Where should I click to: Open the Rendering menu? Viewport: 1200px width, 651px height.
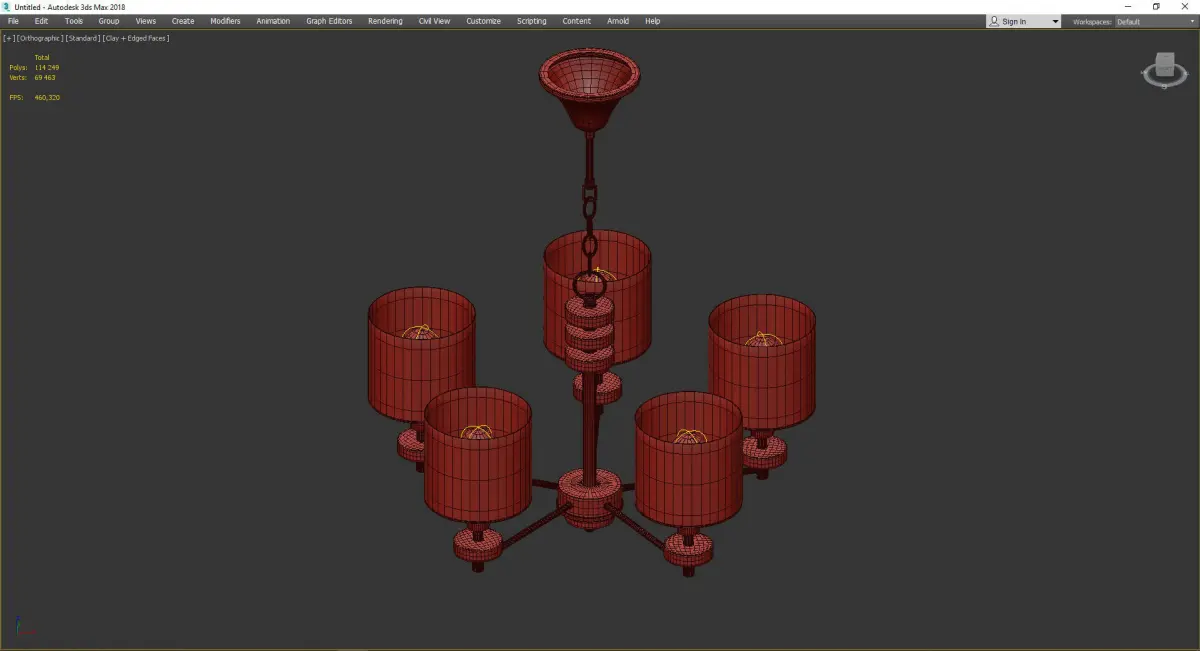(x=385, y=21)
